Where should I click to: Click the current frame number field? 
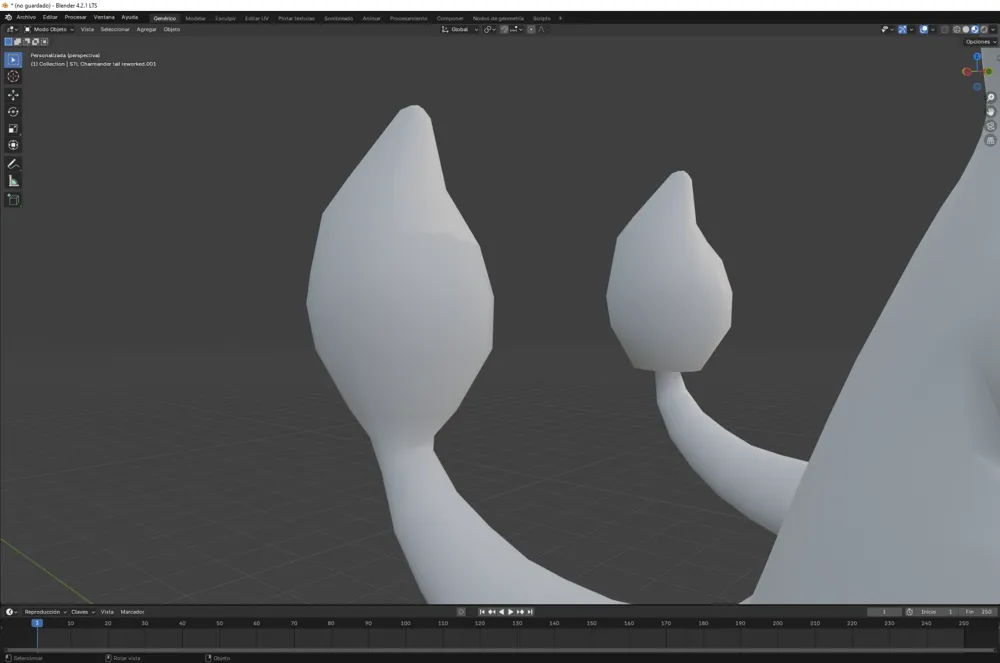click(884, 611)
